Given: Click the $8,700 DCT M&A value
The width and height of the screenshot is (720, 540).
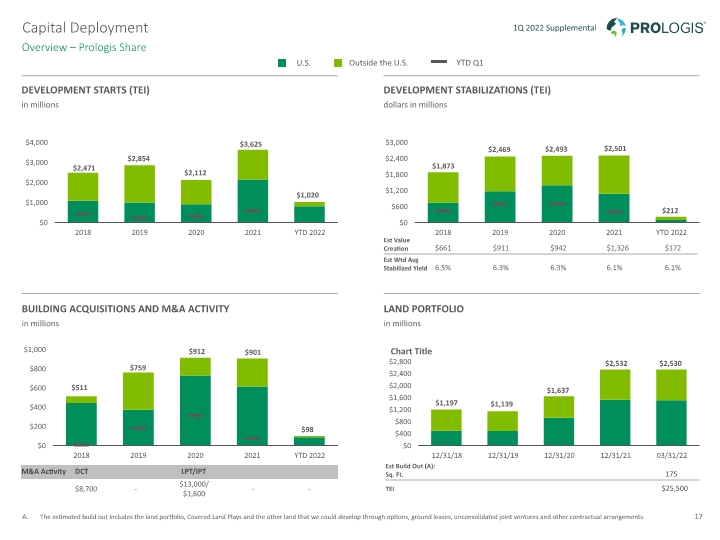Looking at the screenshot, I should (86, 489).
